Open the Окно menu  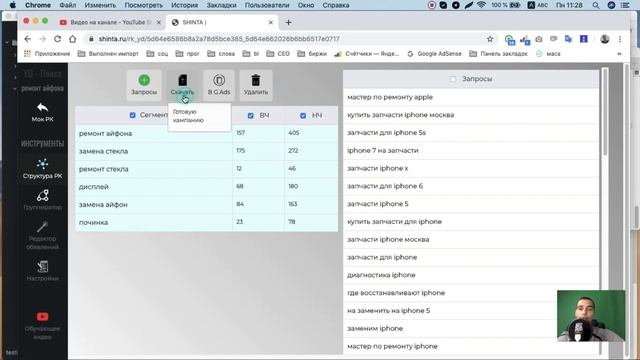pos(306,5)
